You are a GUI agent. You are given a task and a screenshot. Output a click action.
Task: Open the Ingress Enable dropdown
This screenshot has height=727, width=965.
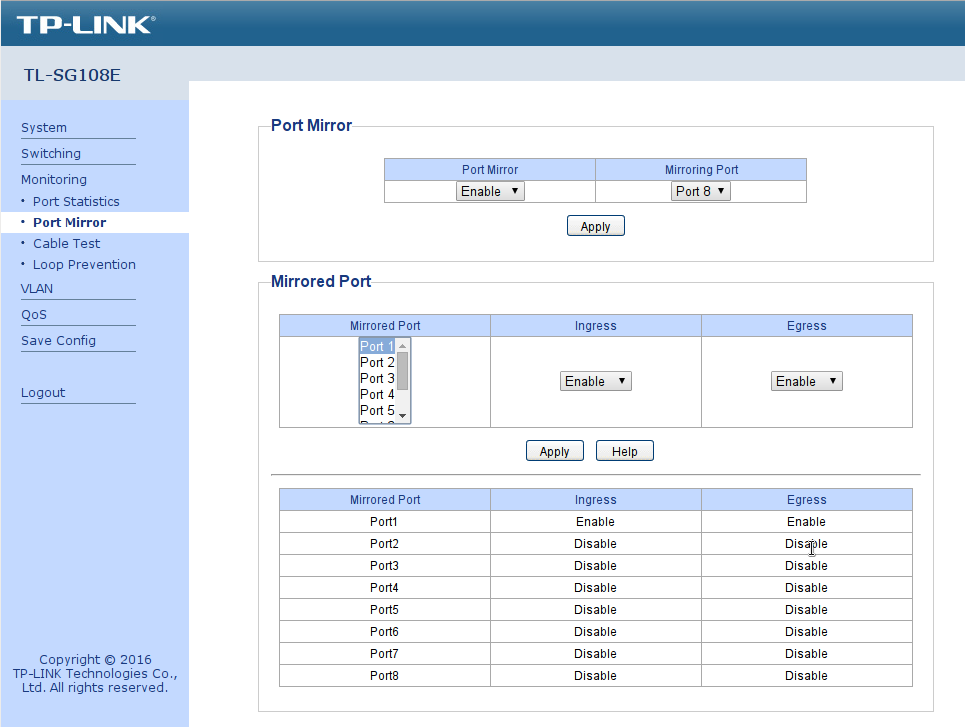coord(595,381)
